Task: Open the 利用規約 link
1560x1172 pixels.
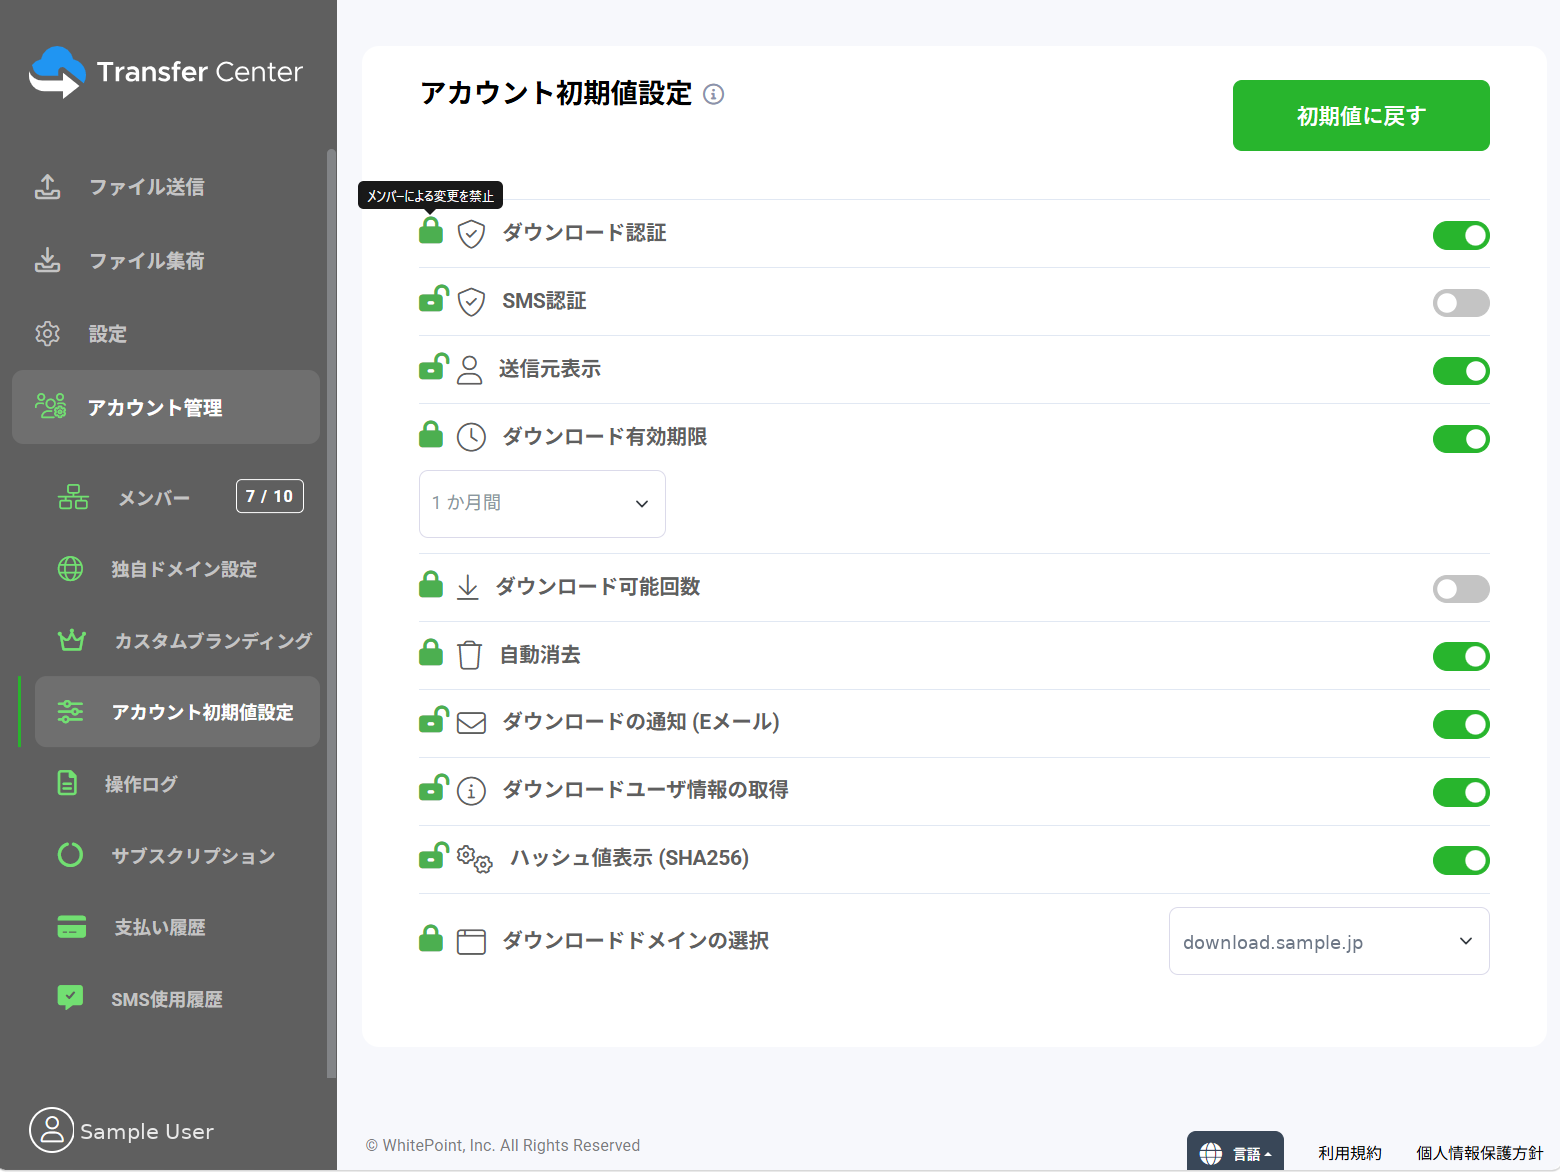Action: point(1349,1153)
